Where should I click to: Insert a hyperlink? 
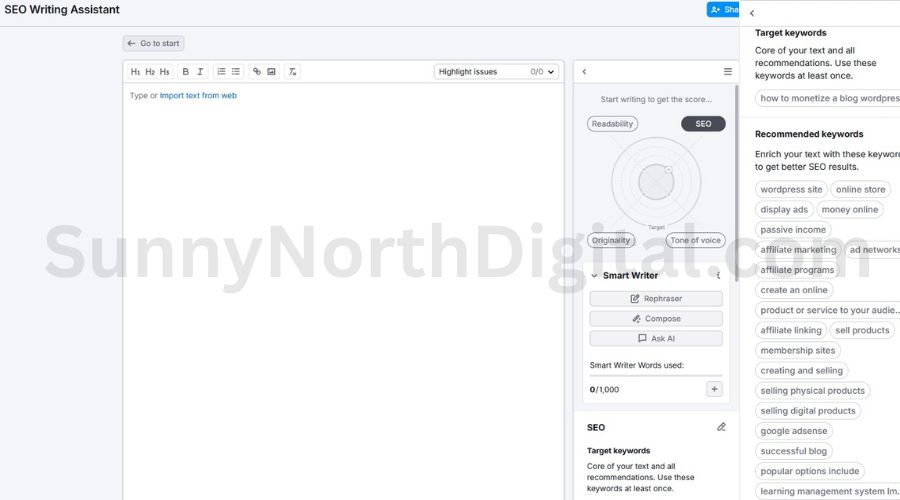(257, 72)
